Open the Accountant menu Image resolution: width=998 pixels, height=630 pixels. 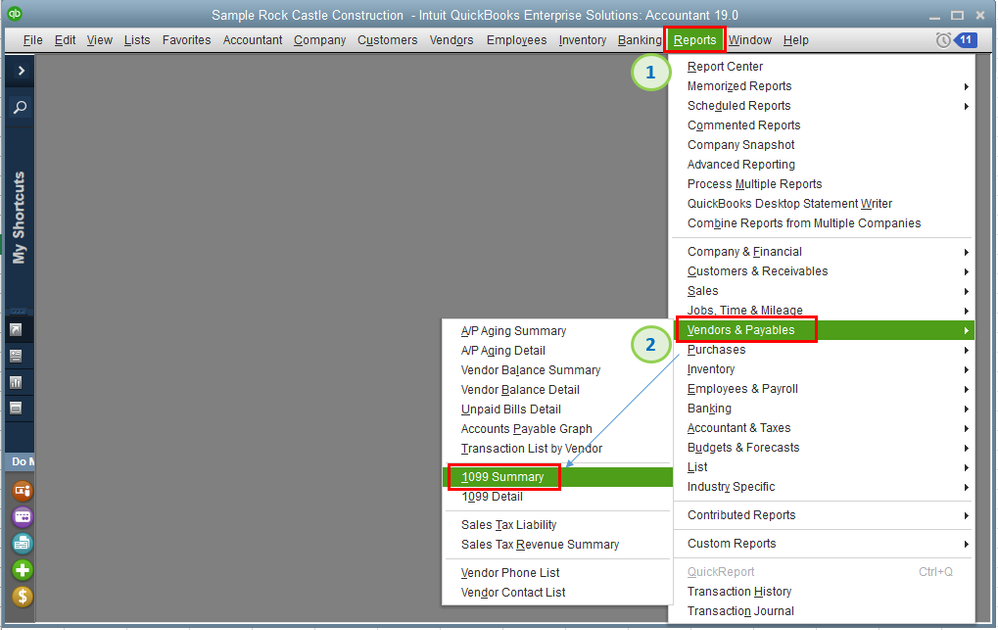252,40
